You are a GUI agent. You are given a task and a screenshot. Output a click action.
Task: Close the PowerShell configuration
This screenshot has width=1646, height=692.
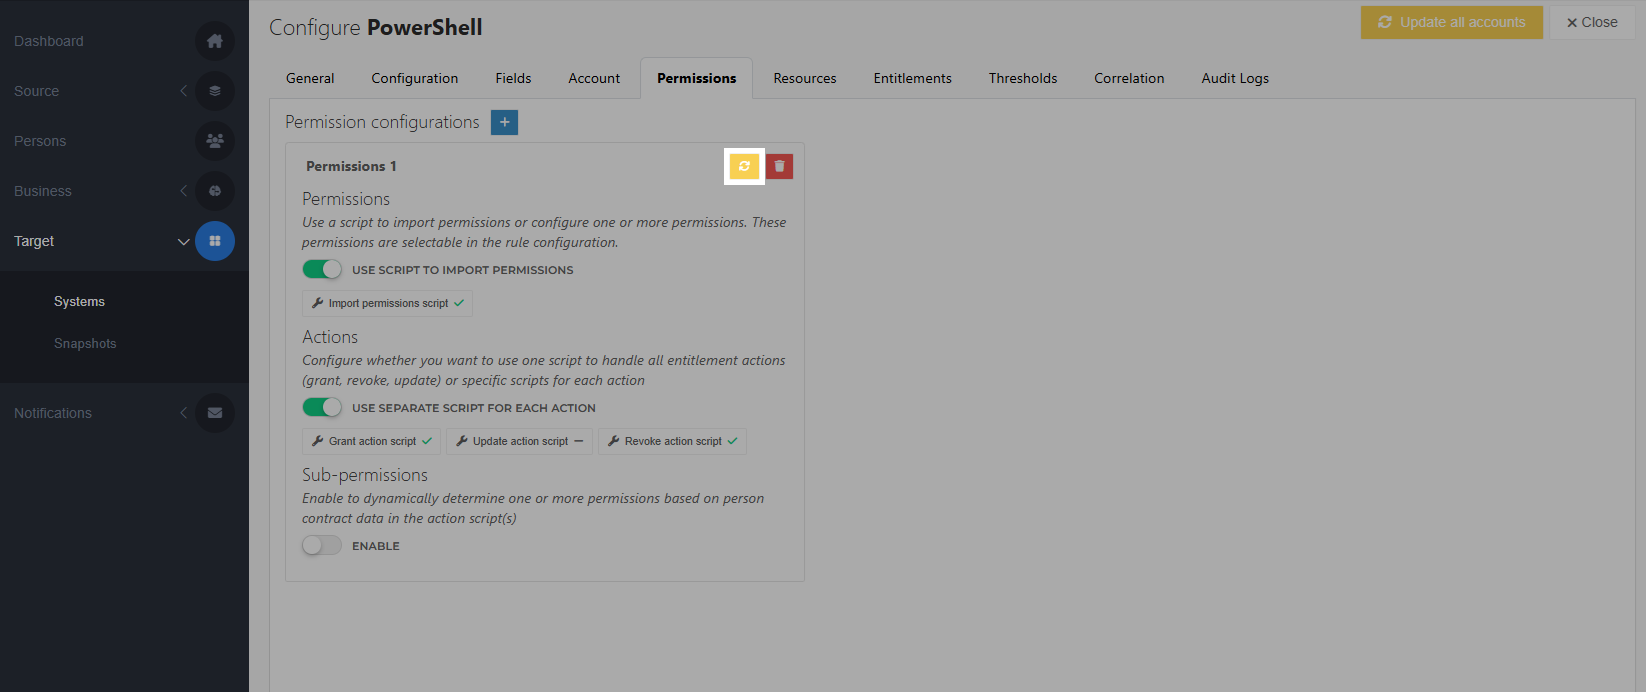point(1592,22)
